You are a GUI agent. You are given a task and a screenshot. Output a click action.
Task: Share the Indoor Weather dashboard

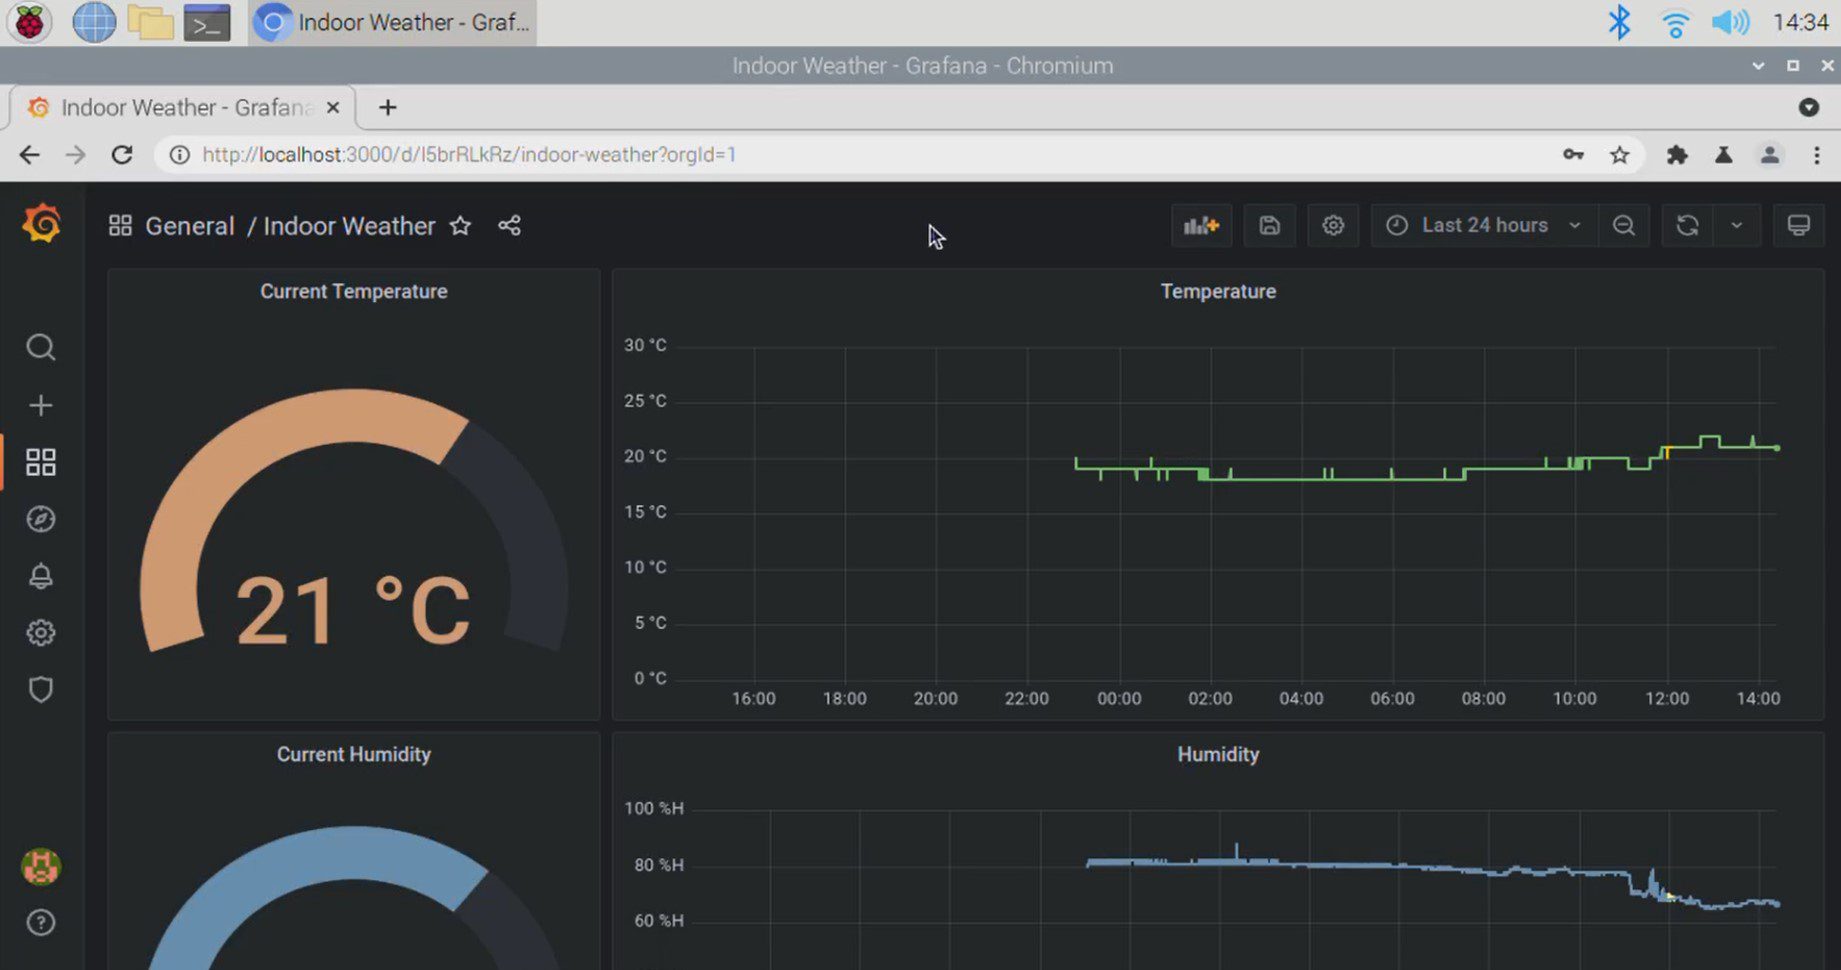click(509, 226)
